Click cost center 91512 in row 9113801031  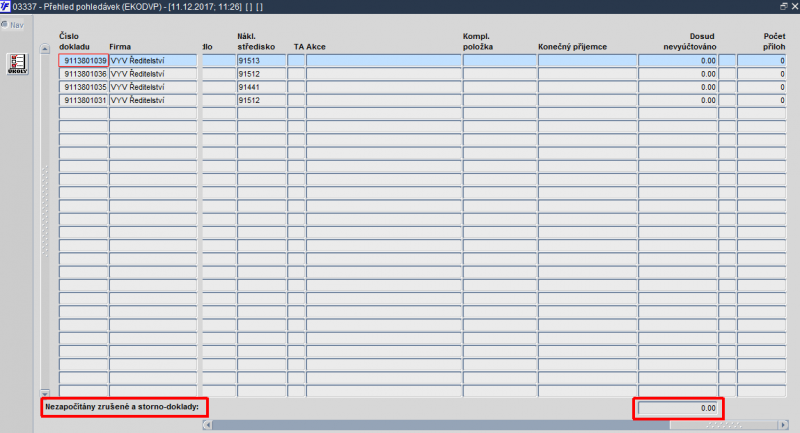tap(261, 100)
